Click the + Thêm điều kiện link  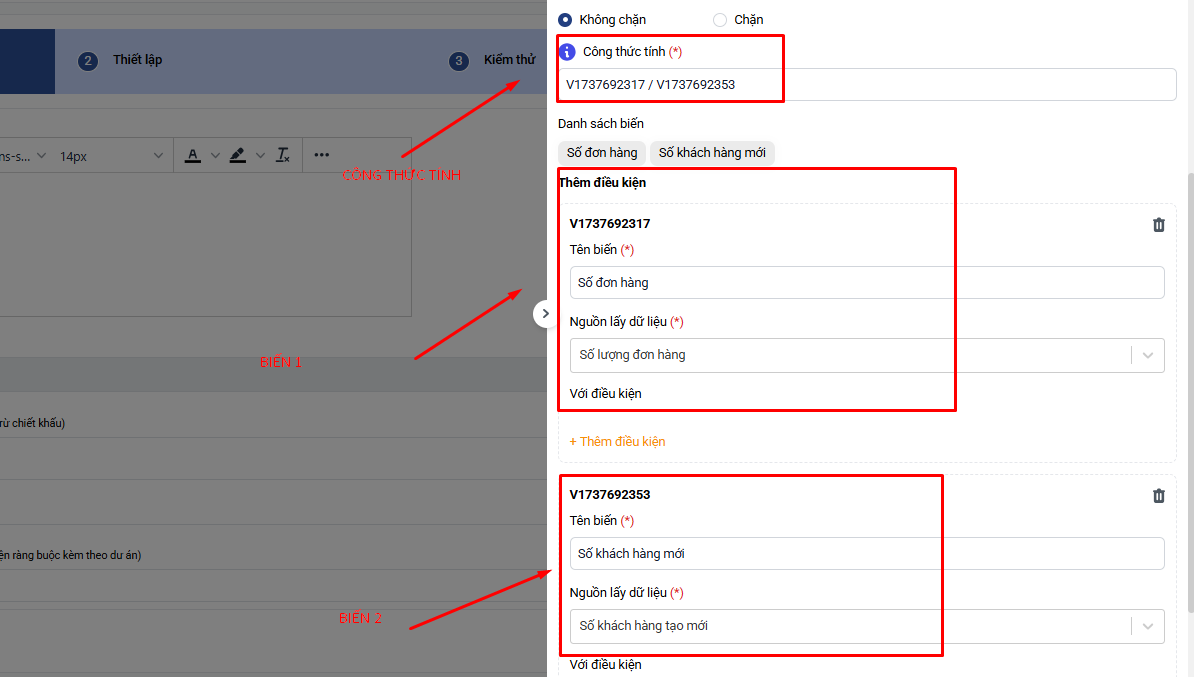(x=617, y=442)
